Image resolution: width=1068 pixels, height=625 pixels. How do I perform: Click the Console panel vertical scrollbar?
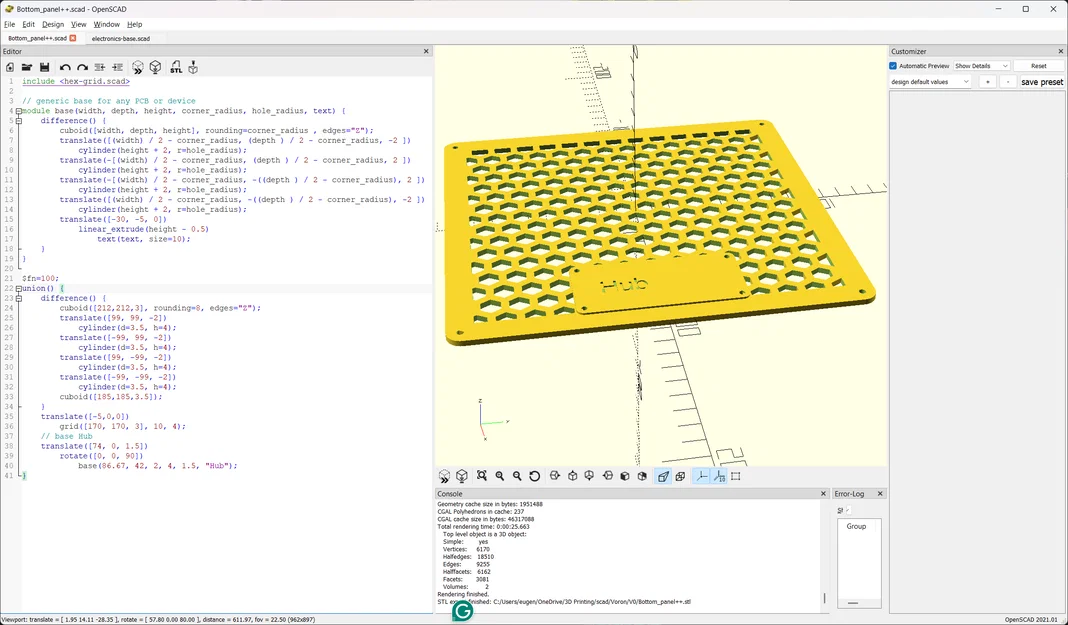click(x=824, y=552)
